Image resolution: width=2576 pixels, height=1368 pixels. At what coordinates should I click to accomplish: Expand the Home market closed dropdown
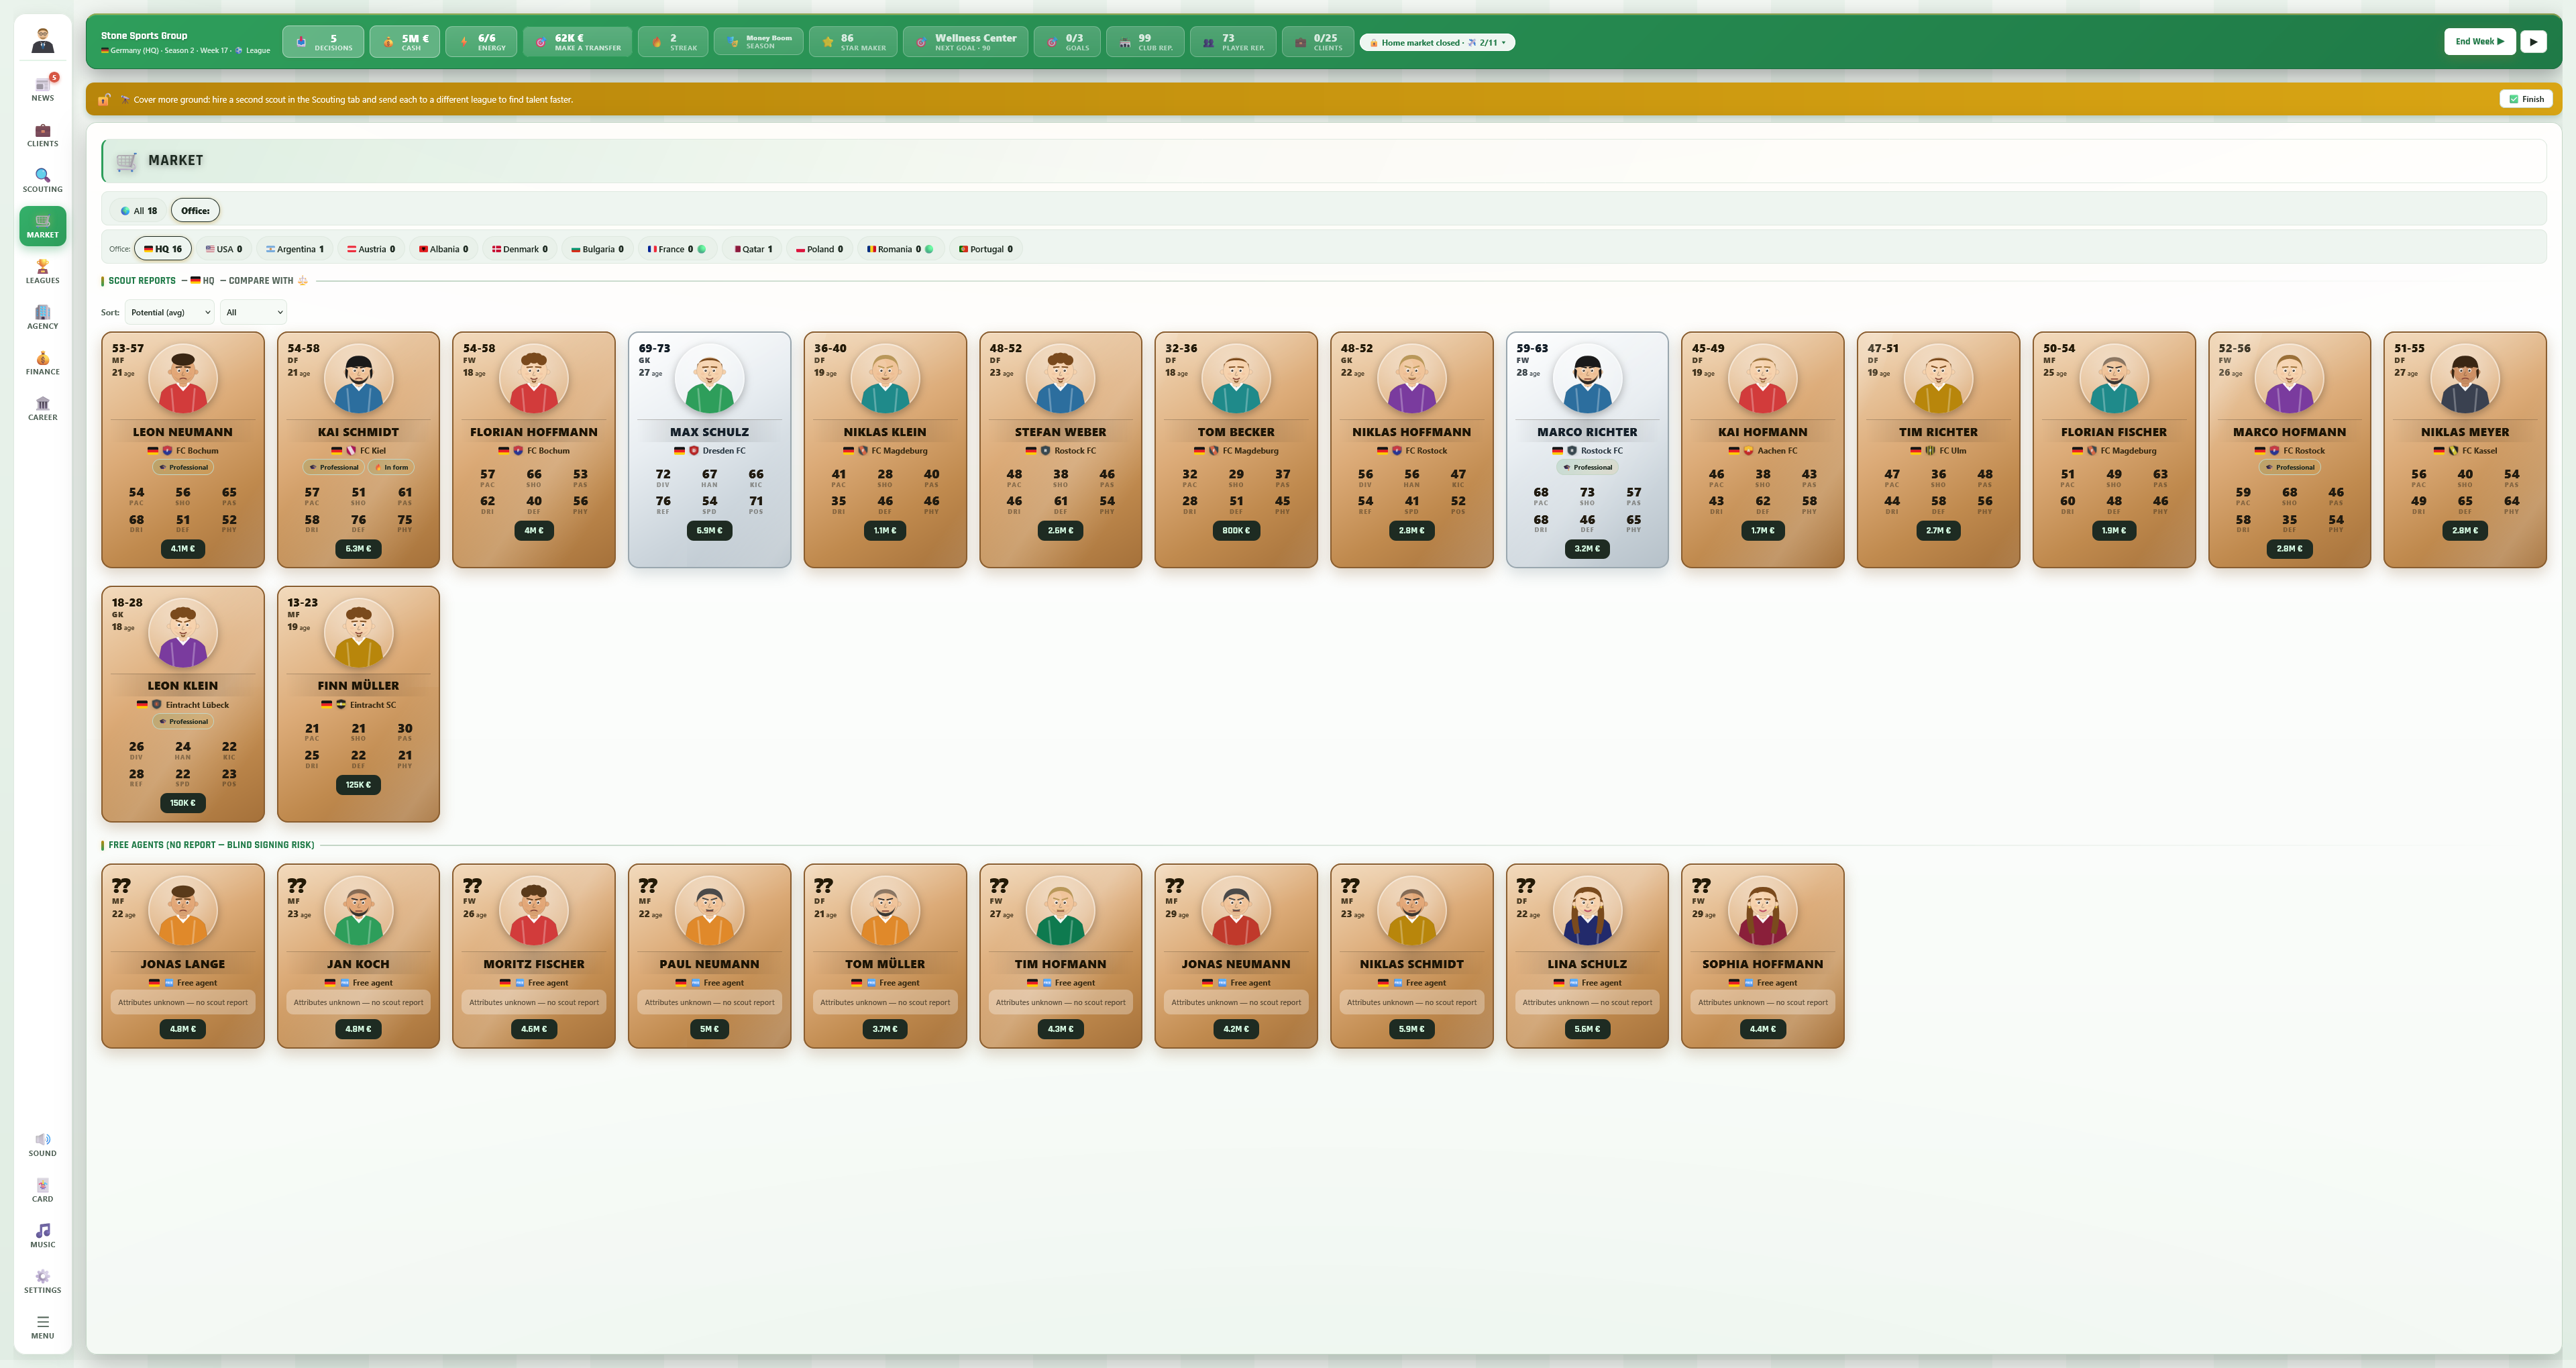point(1437,43)
